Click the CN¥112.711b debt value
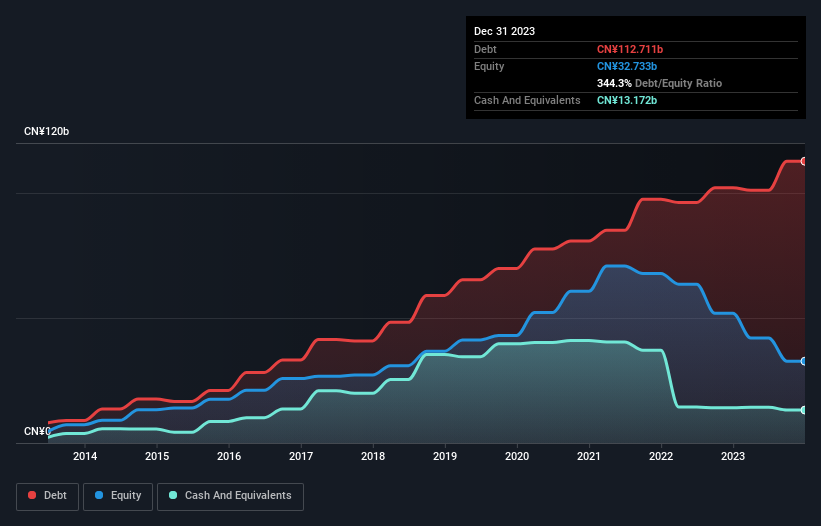Viewport: 821px width, 526px height. tap(630, 49)
